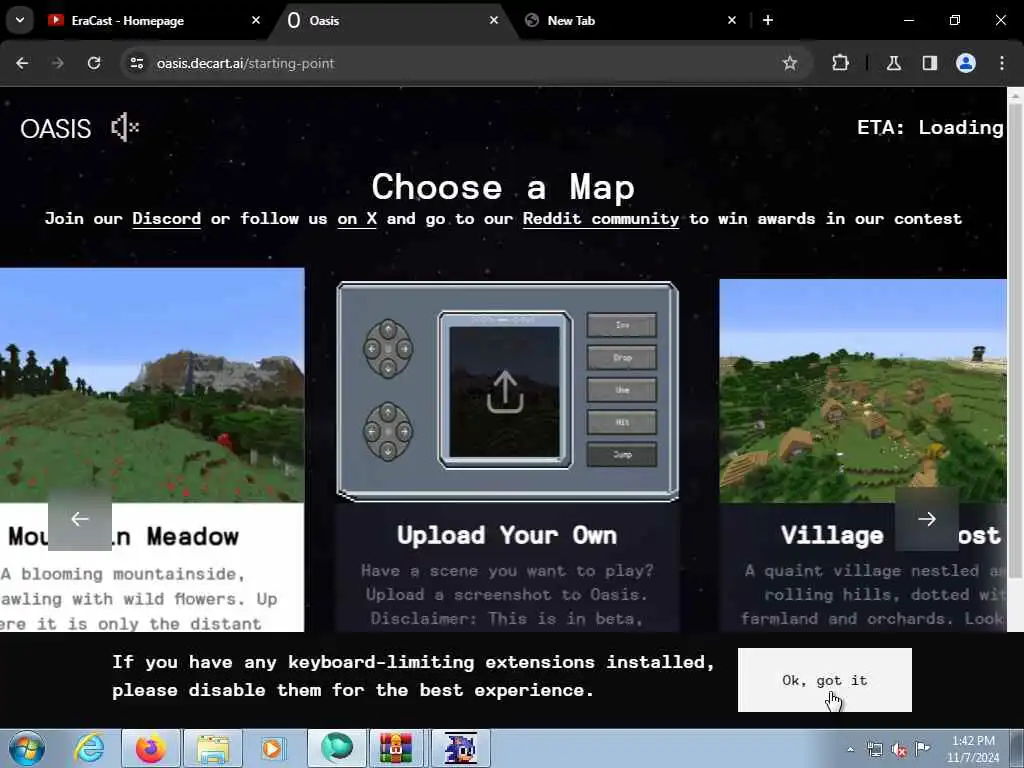Open Chrome Labs flask icon
This screenshot has width=1024, height=768.
point(894,63)
